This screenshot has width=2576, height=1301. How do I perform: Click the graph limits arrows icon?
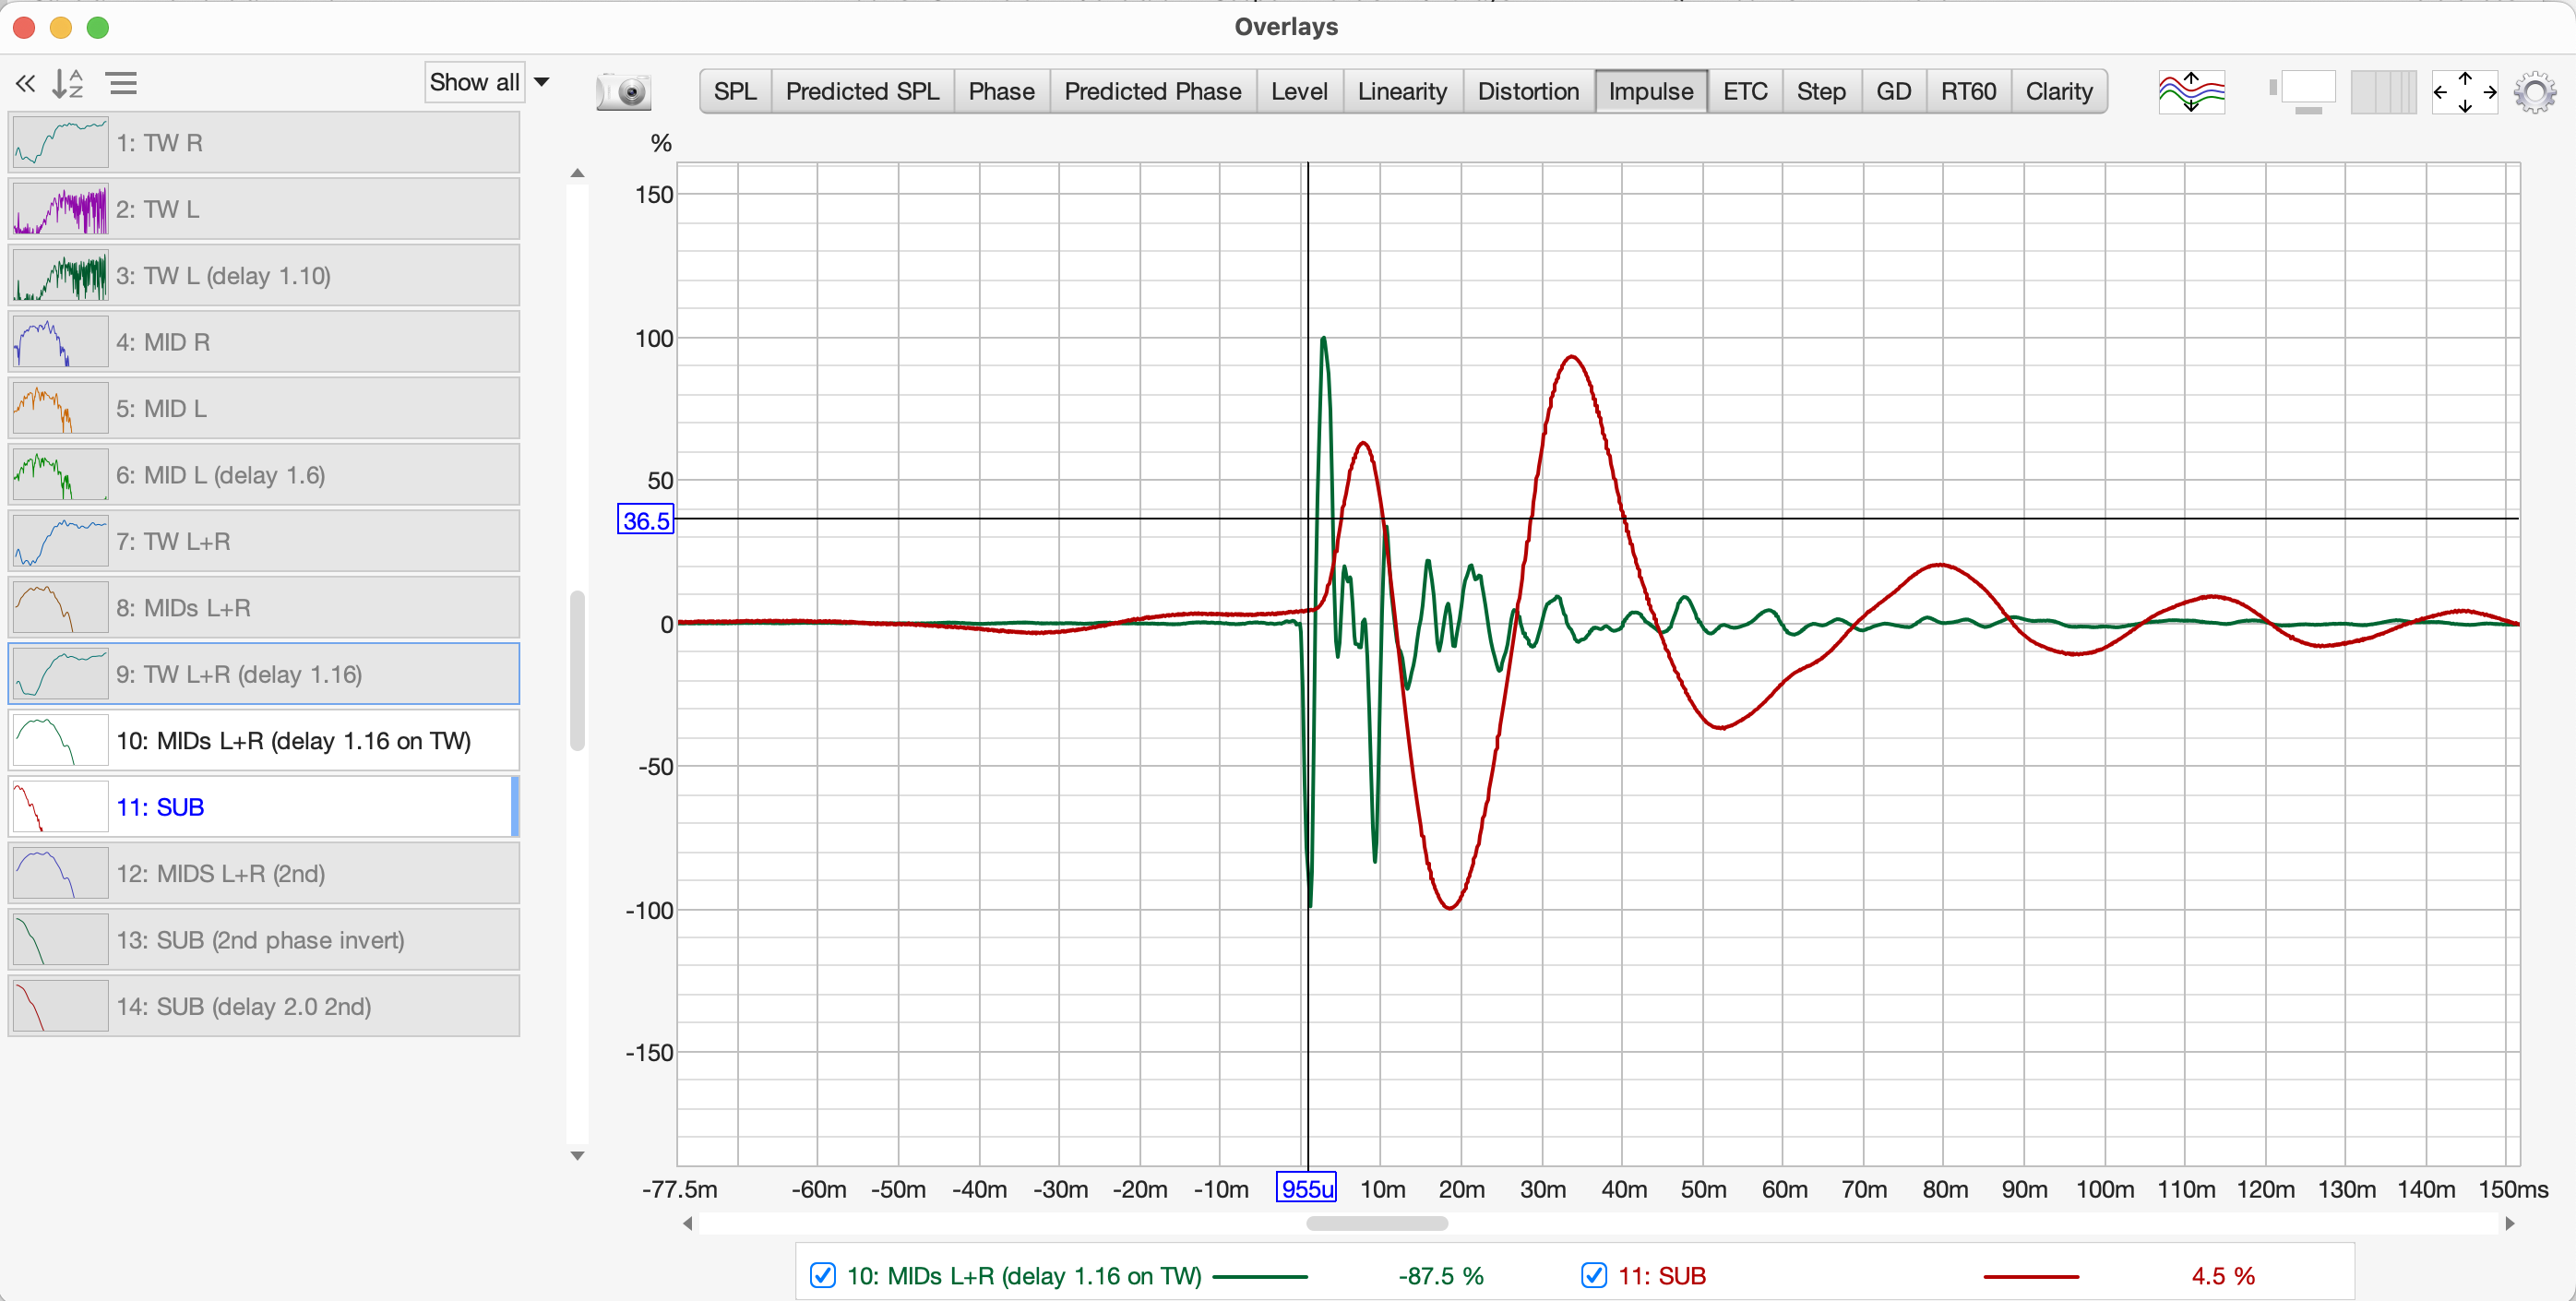(x=2464, y=92)
